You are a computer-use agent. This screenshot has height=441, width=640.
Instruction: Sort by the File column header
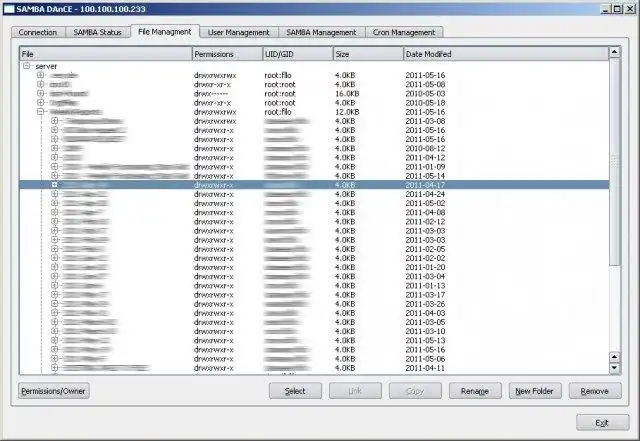tap(106, 54)
